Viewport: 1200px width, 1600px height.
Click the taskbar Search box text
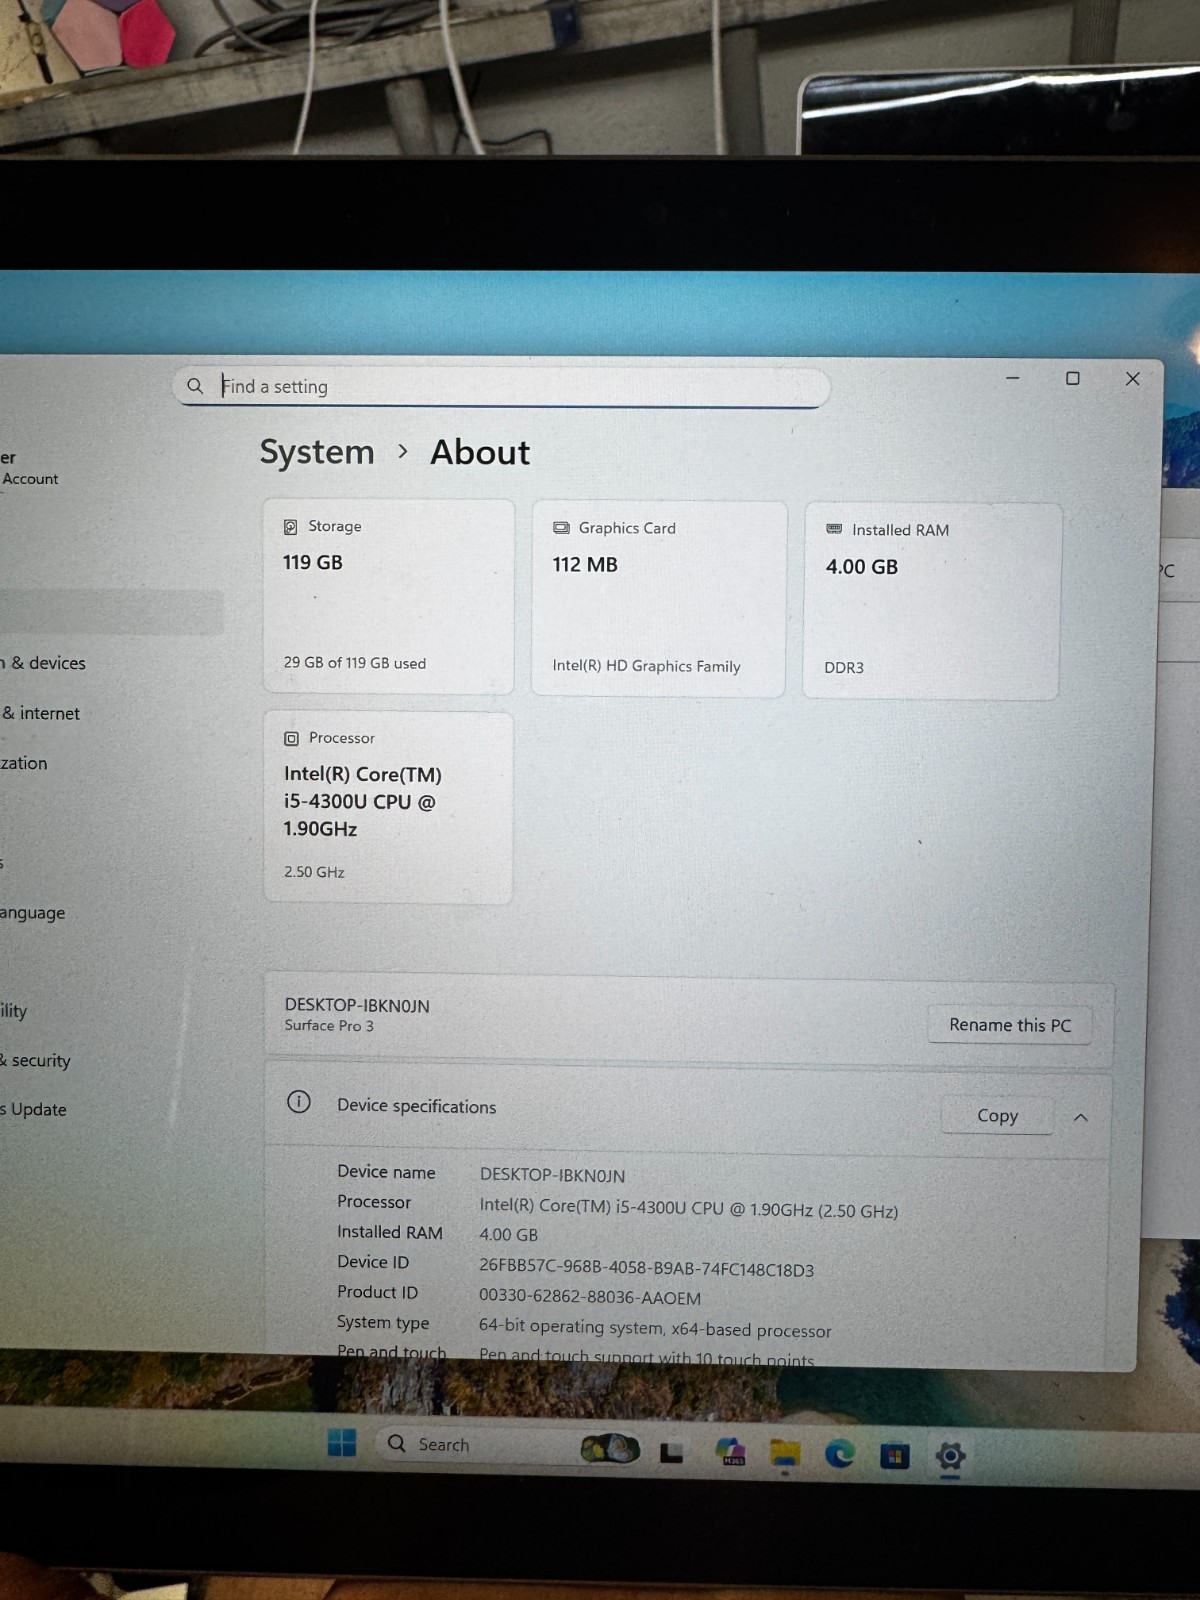tap(444, 1445)
